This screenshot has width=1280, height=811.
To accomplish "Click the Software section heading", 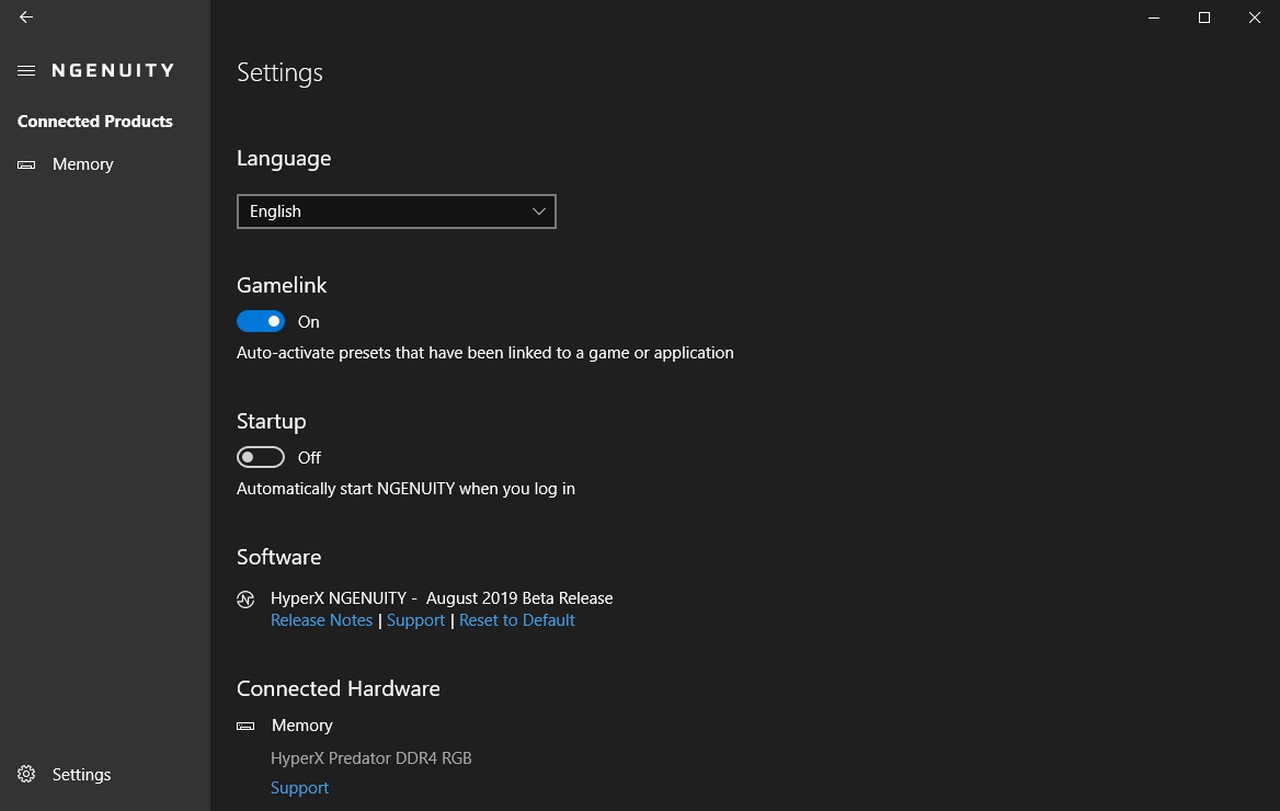I will pos(279,557).
